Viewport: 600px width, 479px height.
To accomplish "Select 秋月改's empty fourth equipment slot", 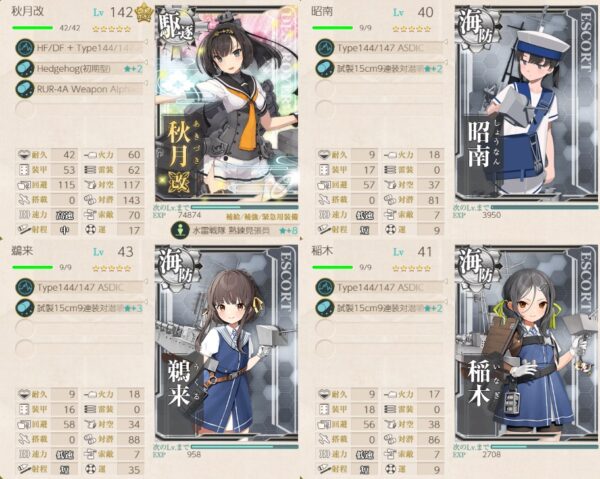I will coord(80,110).
